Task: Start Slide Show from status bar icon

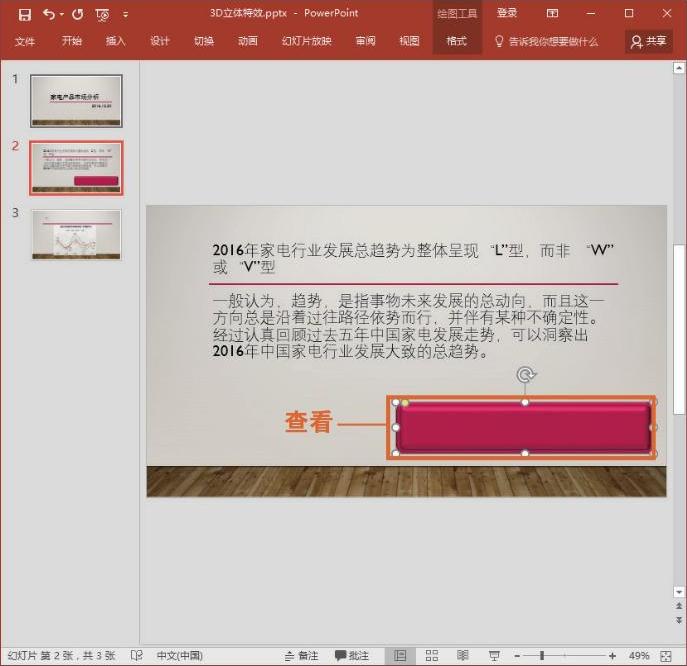Action: [494, 655]
